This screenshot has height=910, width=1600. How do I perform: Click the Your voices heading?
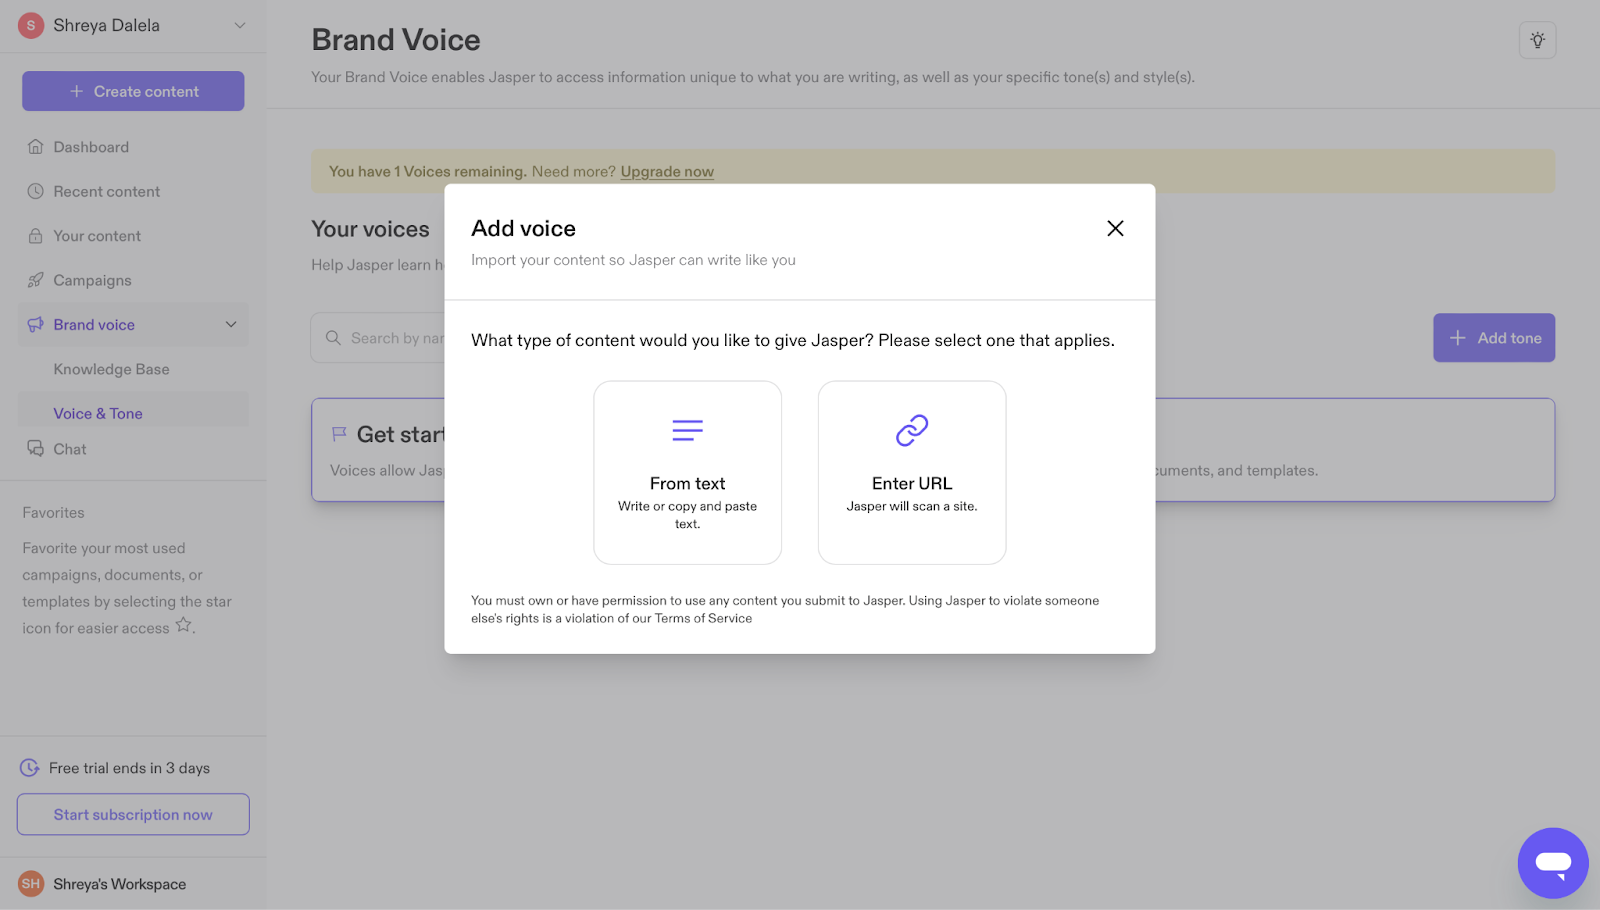coord(370,229)
